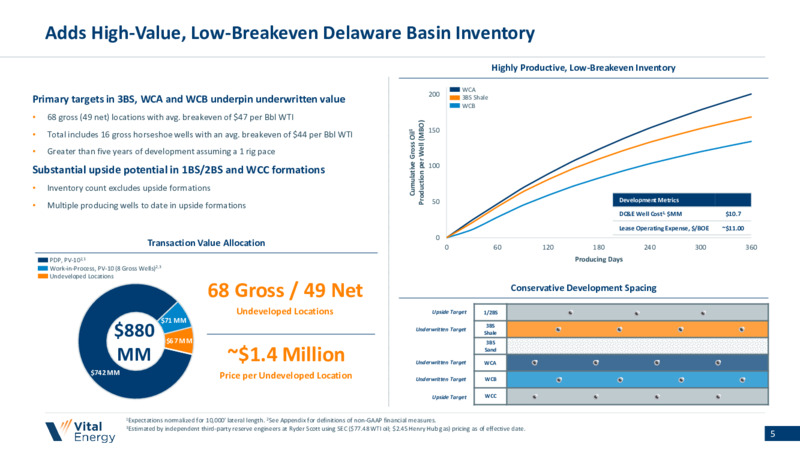Click 'Underwritten Target' label beside 3BS Shale
This screenshot has width=800, height=450.
click(441, 330)
